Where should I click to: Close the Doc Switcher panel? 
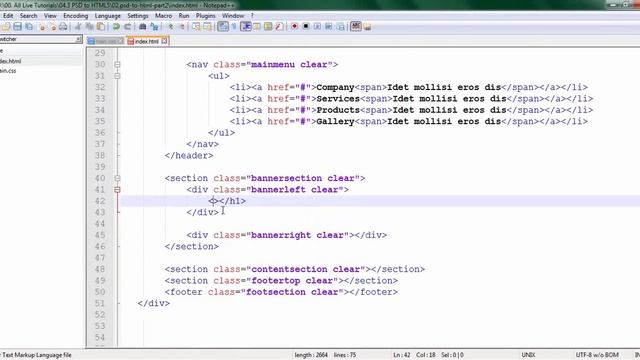[x=78, y=39]
